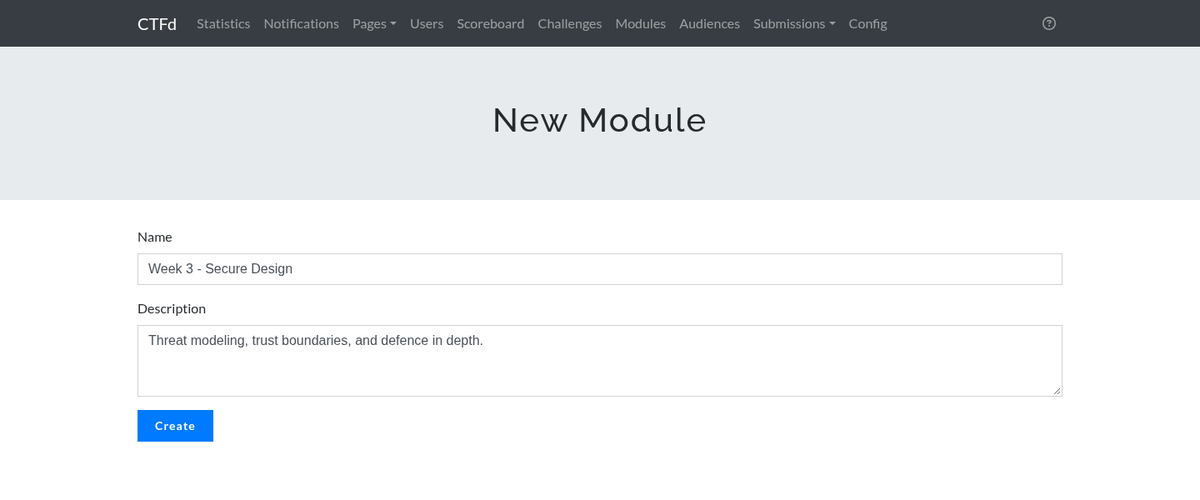Go to the Challenges page

pos(570,23)
